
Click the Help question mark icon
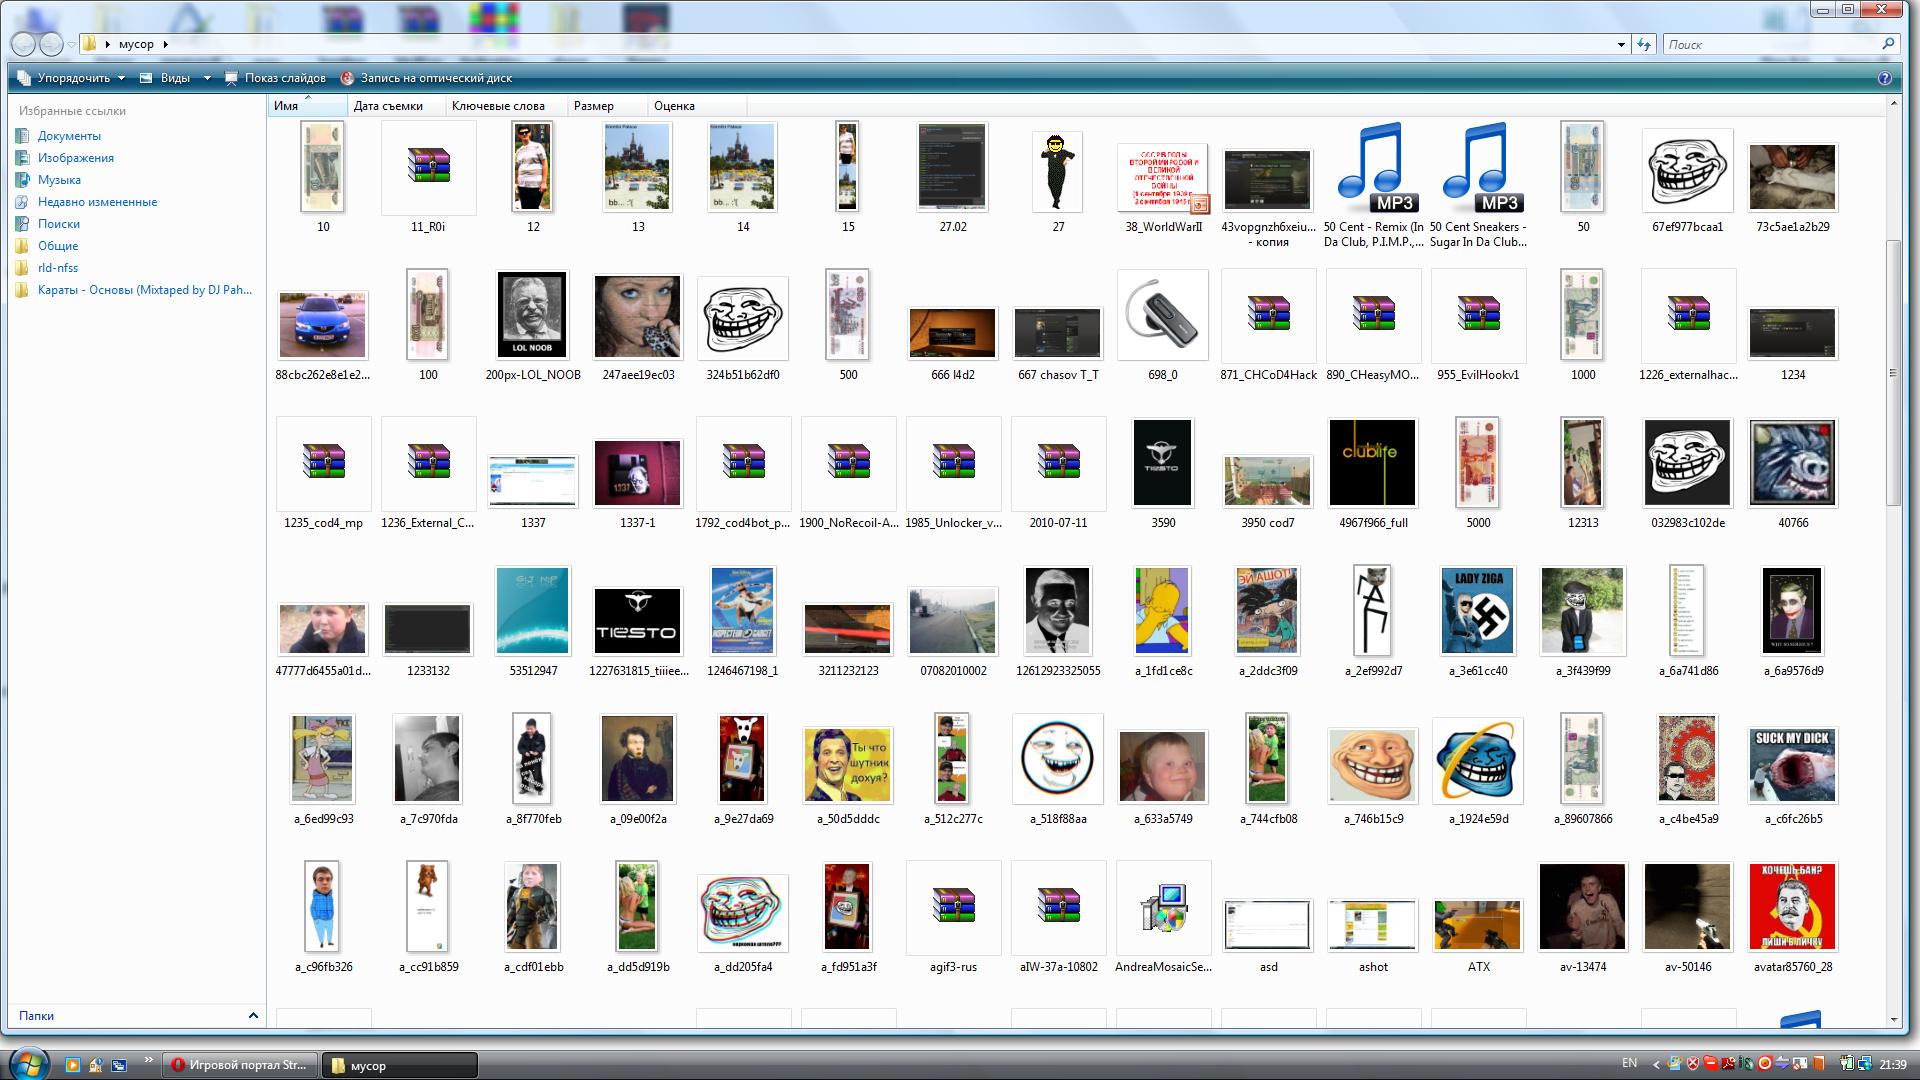[x=1885, y=78]
